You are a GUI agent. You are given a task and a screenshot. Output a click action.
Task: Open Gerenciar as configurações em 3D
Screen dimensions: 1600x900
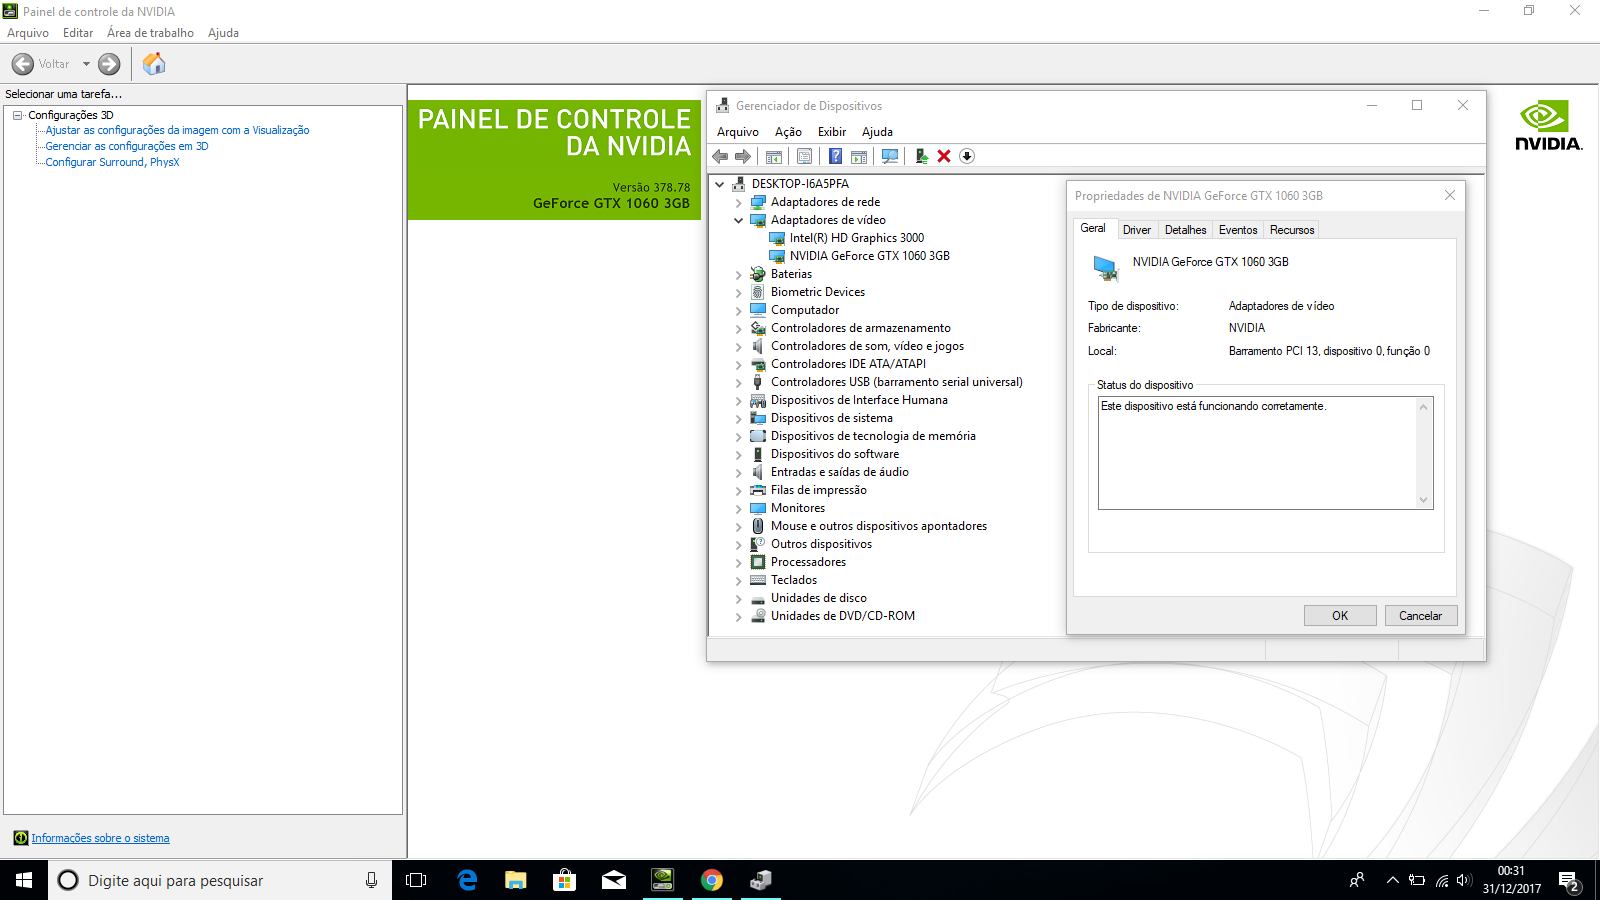coord(127,146)
